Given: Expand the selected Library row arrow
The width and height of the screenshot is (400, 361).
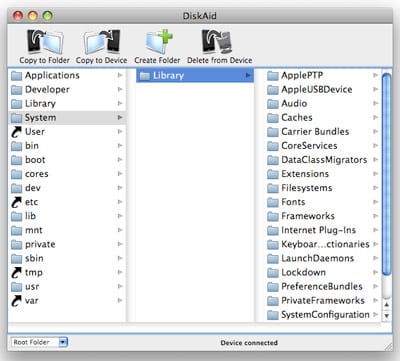Looking at the screenshot, I should point(248,76).
